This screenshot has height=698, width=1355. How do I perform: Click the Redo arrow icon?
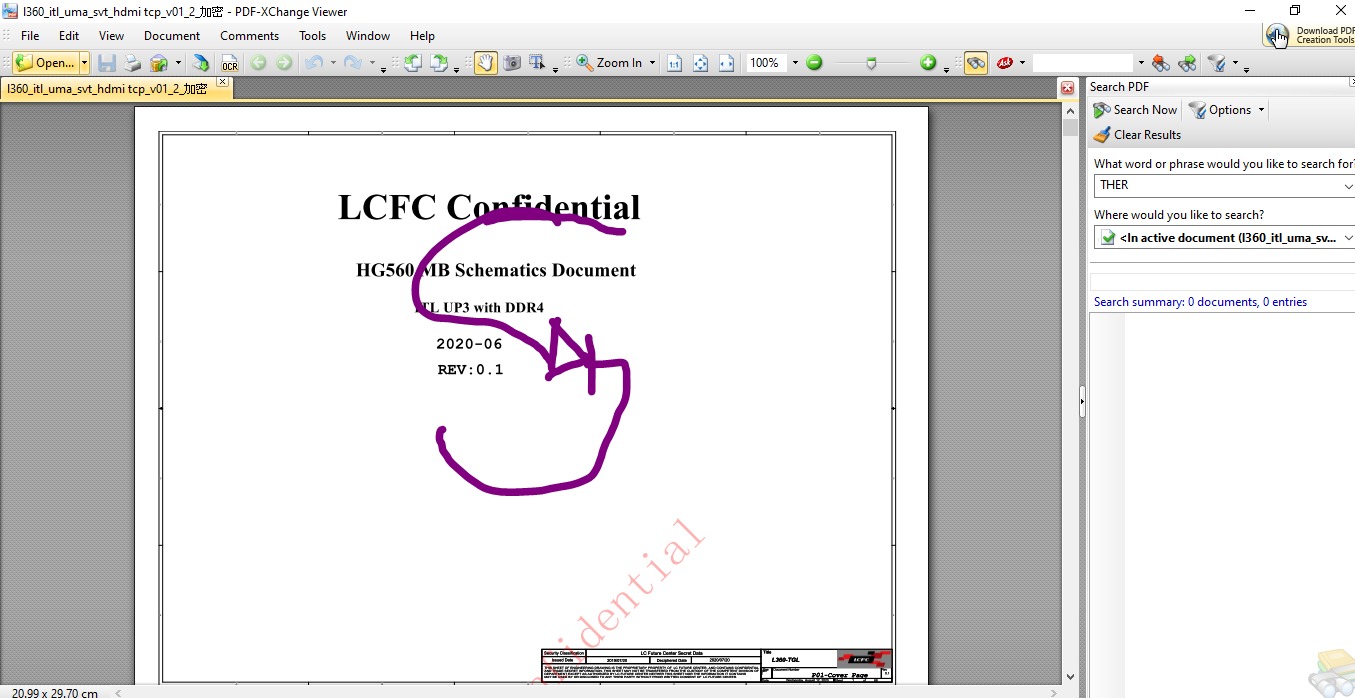point(352,63)
